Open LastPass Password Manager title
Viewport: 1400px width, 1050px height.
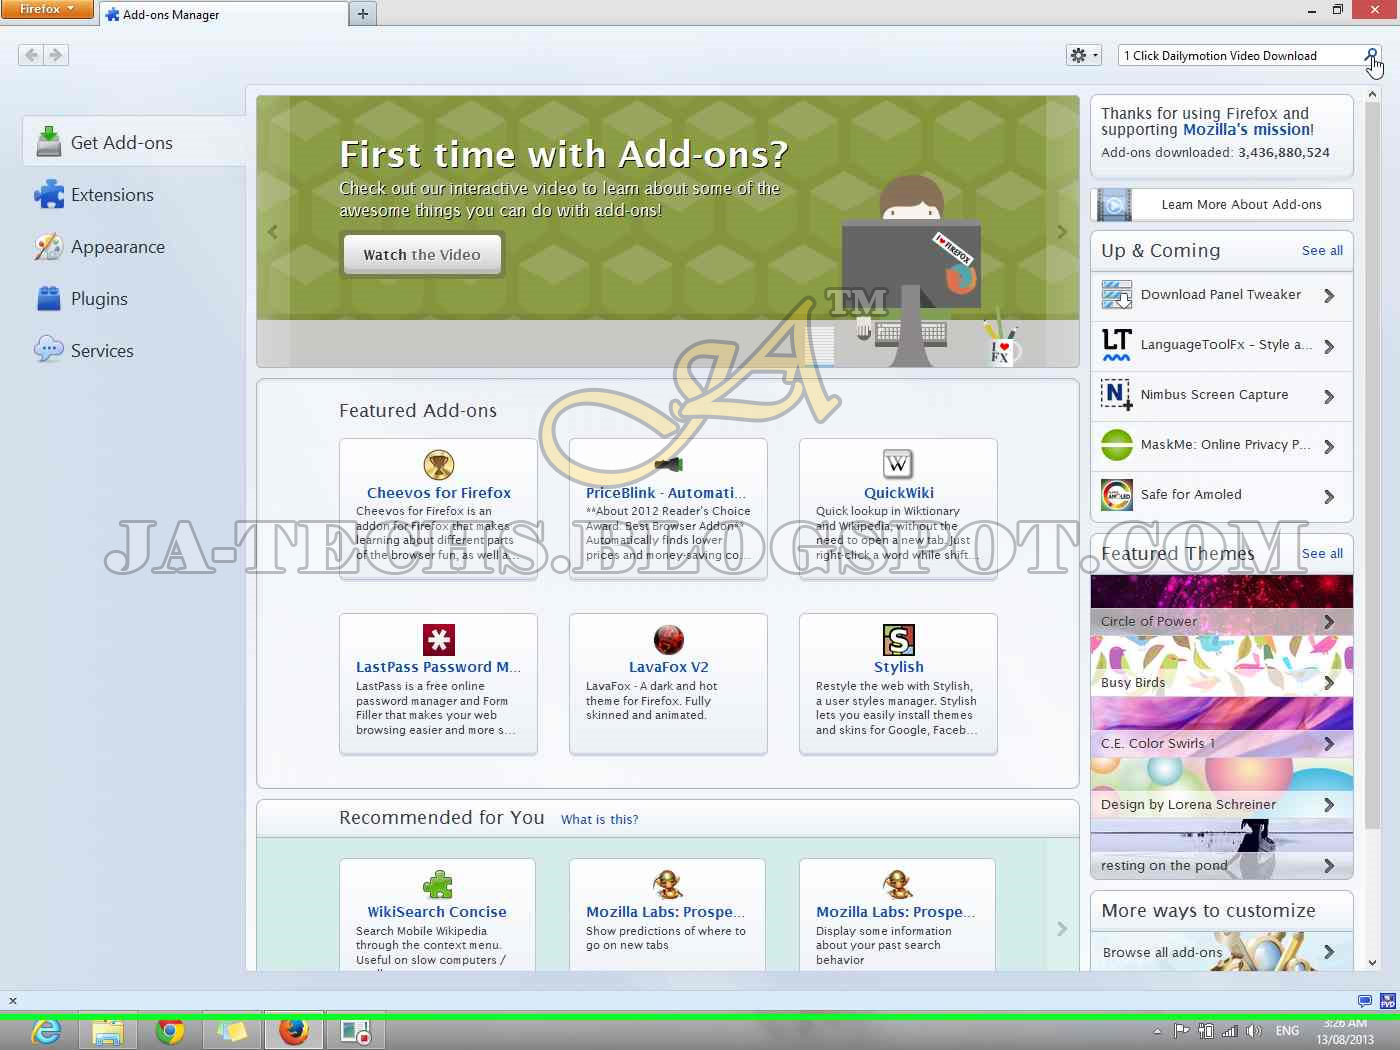438,667
